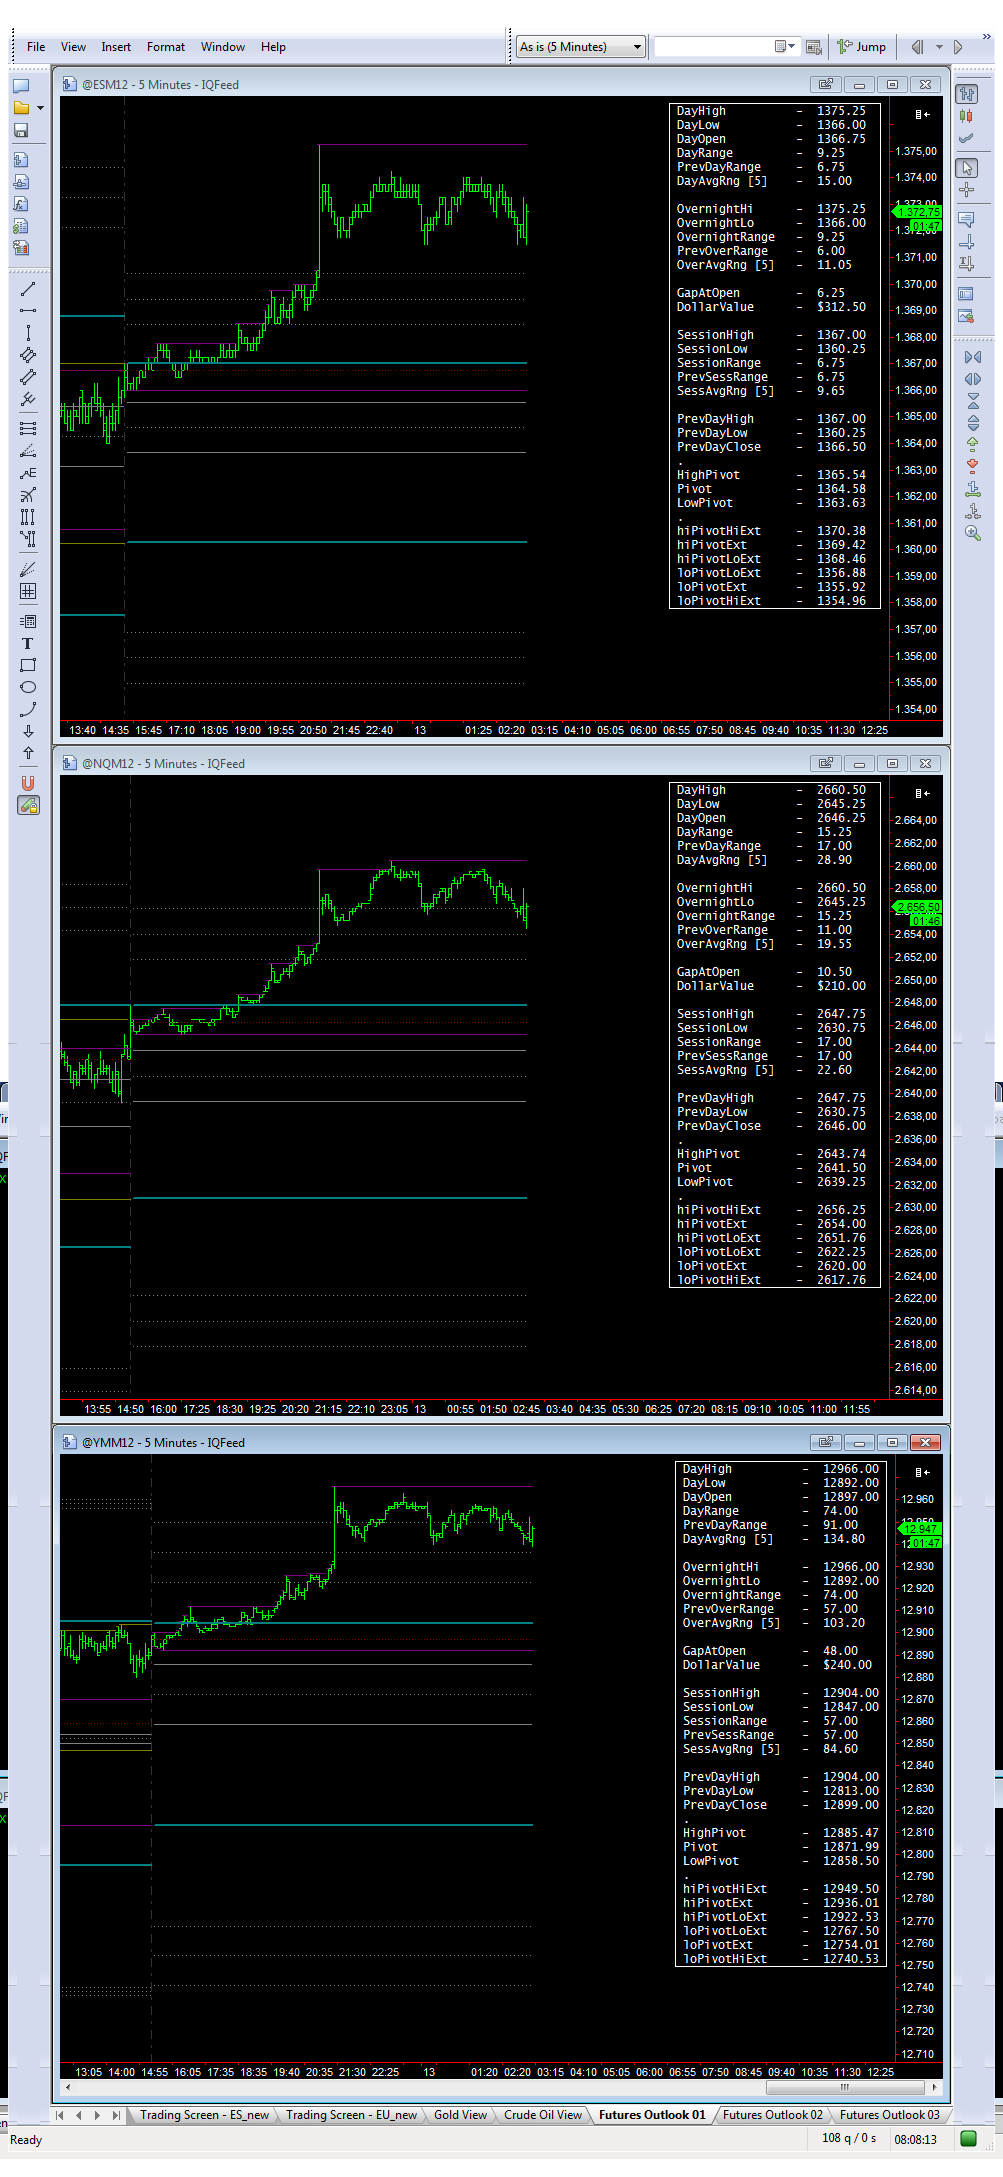The image size is (1003, 2177).
Task: Select the up arrow marker tool
Action: [28, 753]
